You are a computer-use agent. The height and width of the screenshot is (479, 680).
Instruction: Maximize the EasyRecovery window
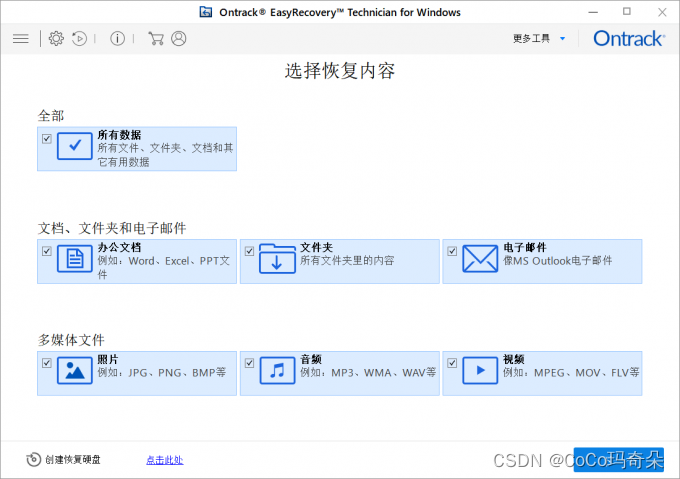(x=627, y=12)
